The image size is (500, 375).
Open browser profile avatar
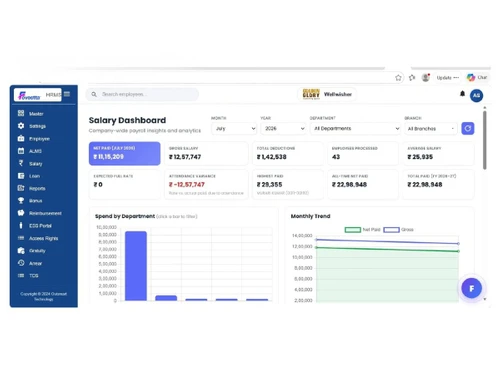tap(425, 78)
